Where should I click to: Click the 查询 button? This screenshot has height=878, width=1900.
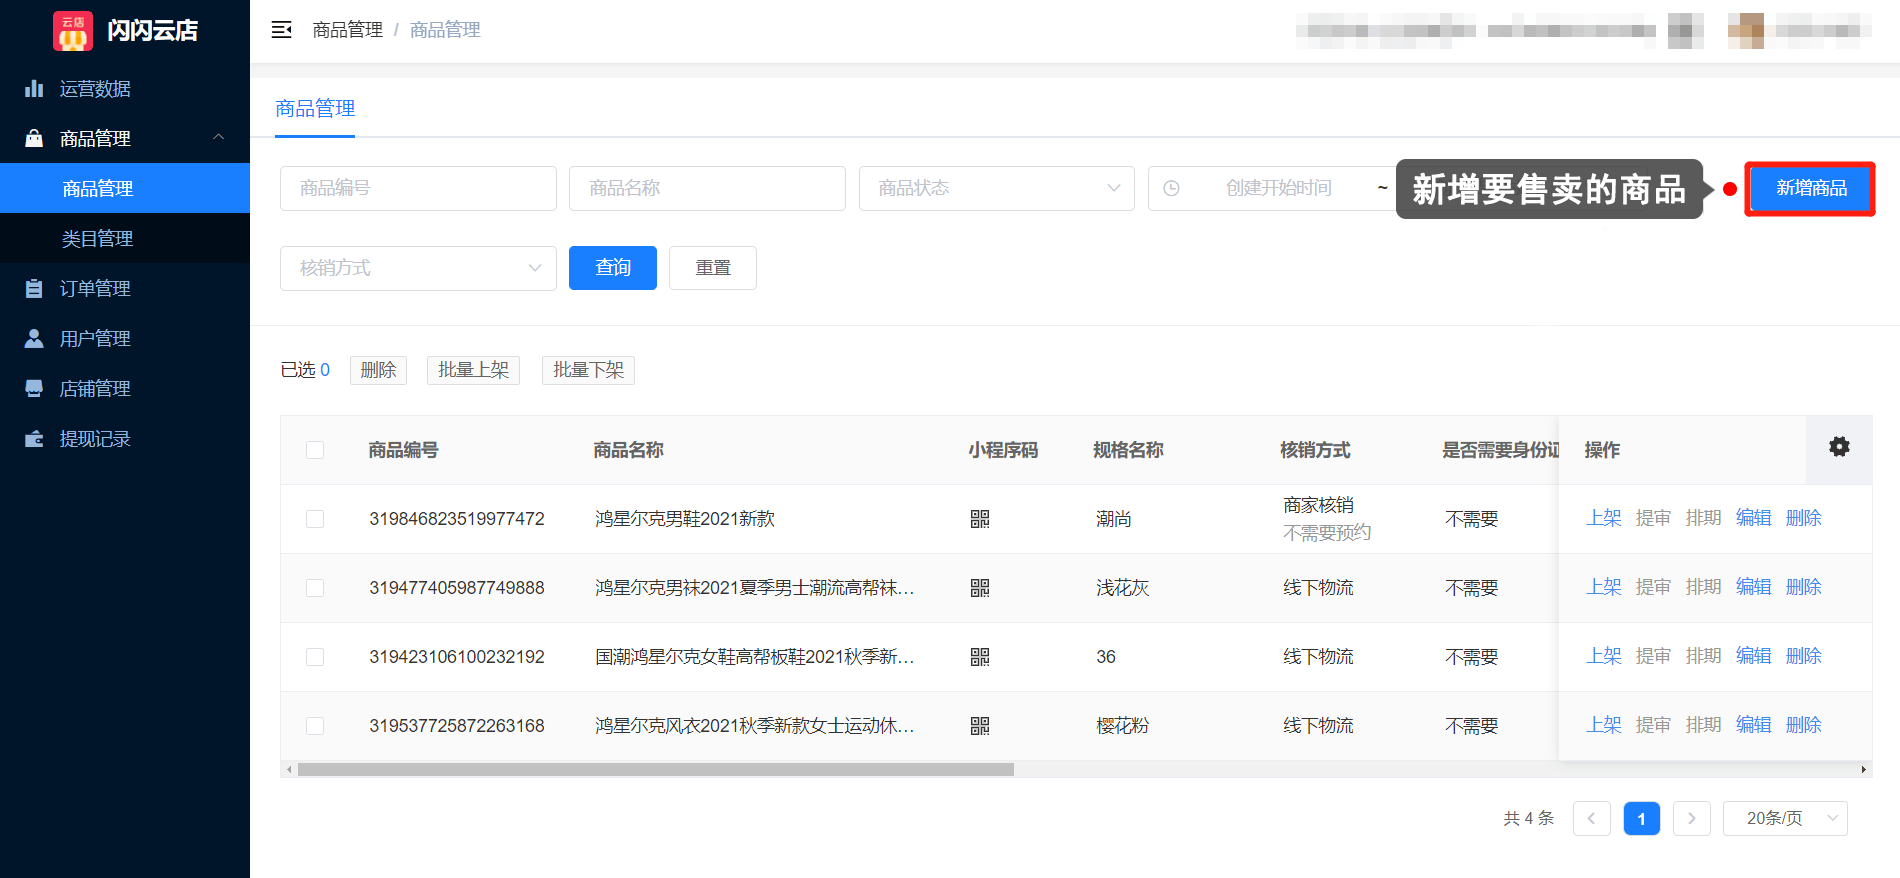(x=613, y=268)
